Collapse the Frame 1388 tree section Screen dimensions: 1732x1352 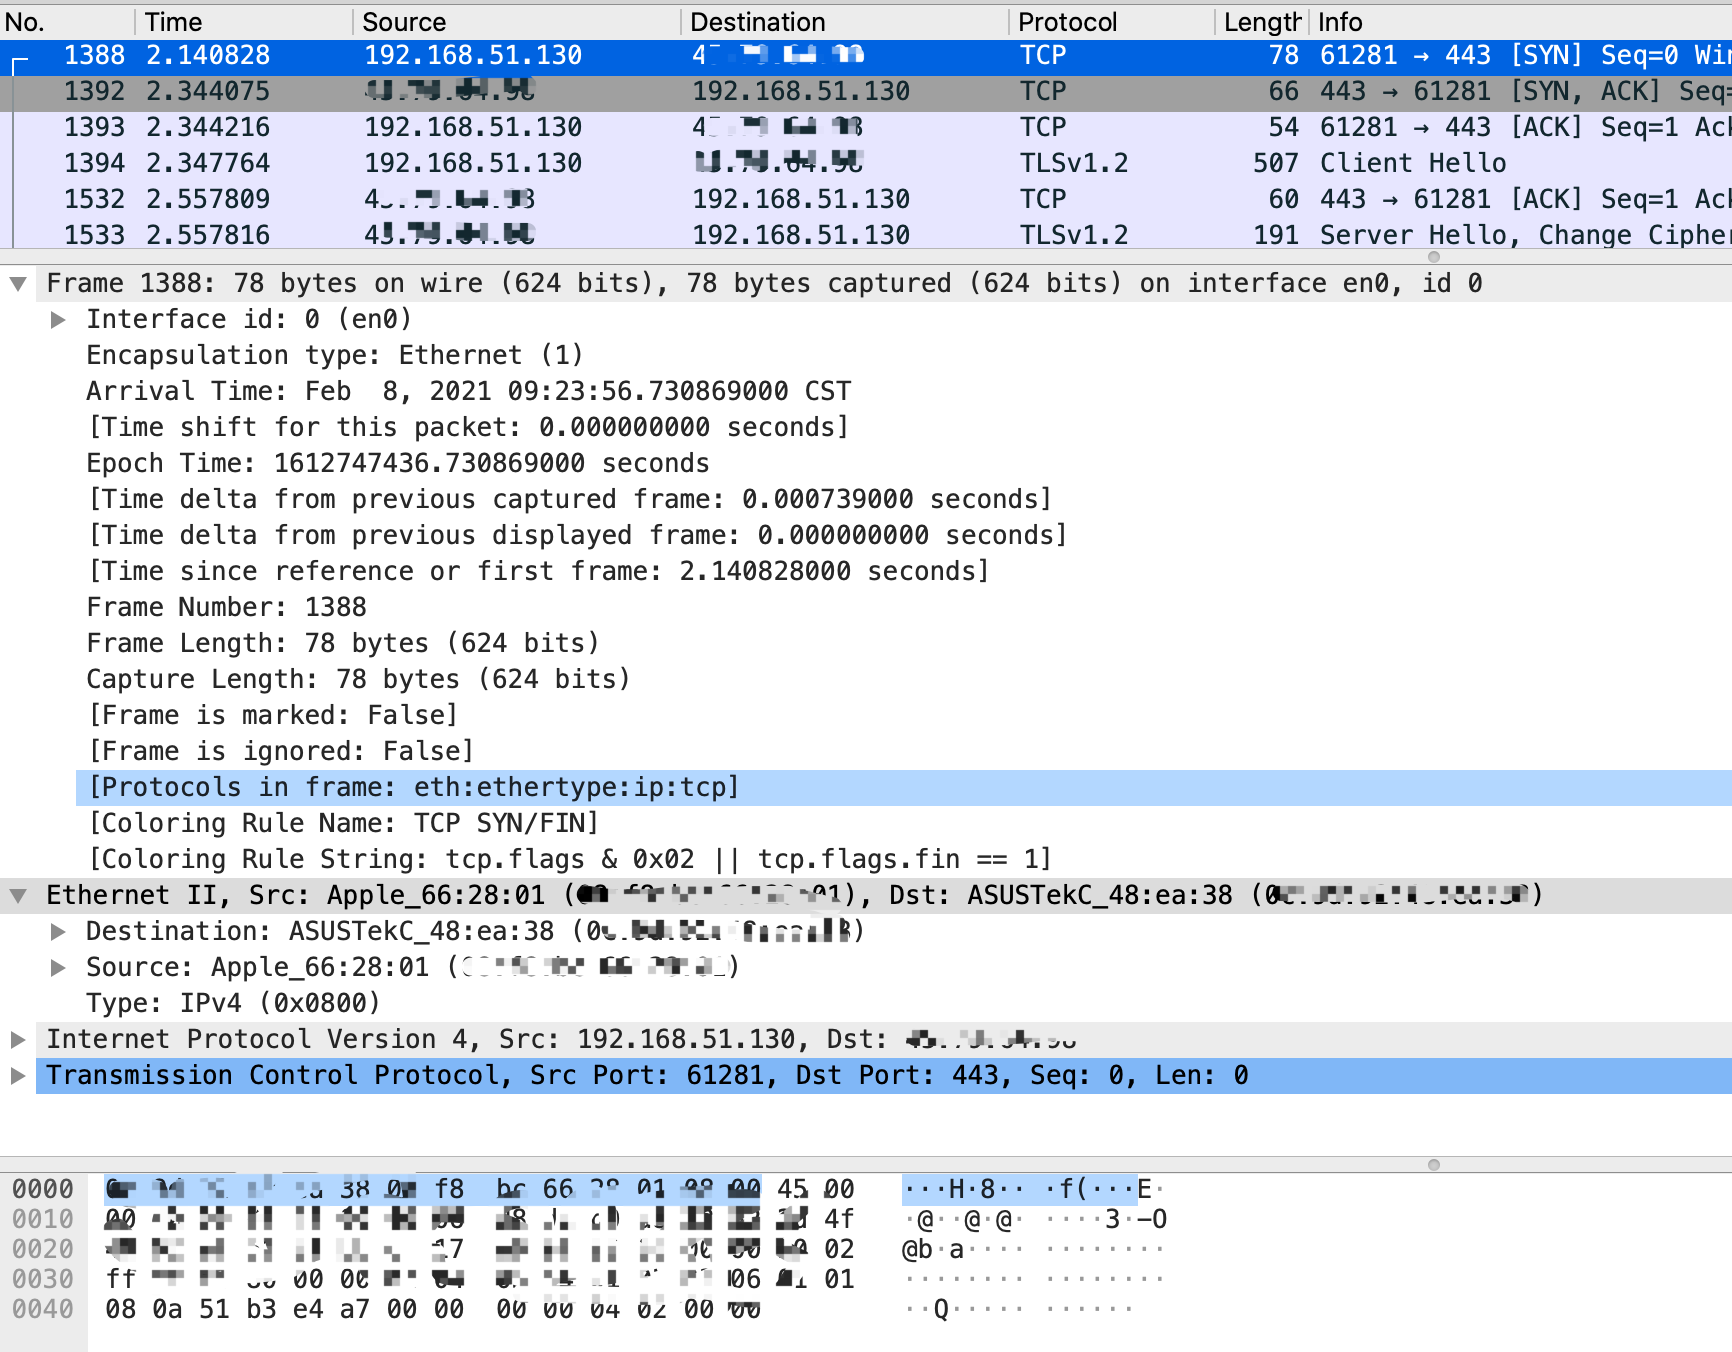pyautogui.click(x=18, y=284)
